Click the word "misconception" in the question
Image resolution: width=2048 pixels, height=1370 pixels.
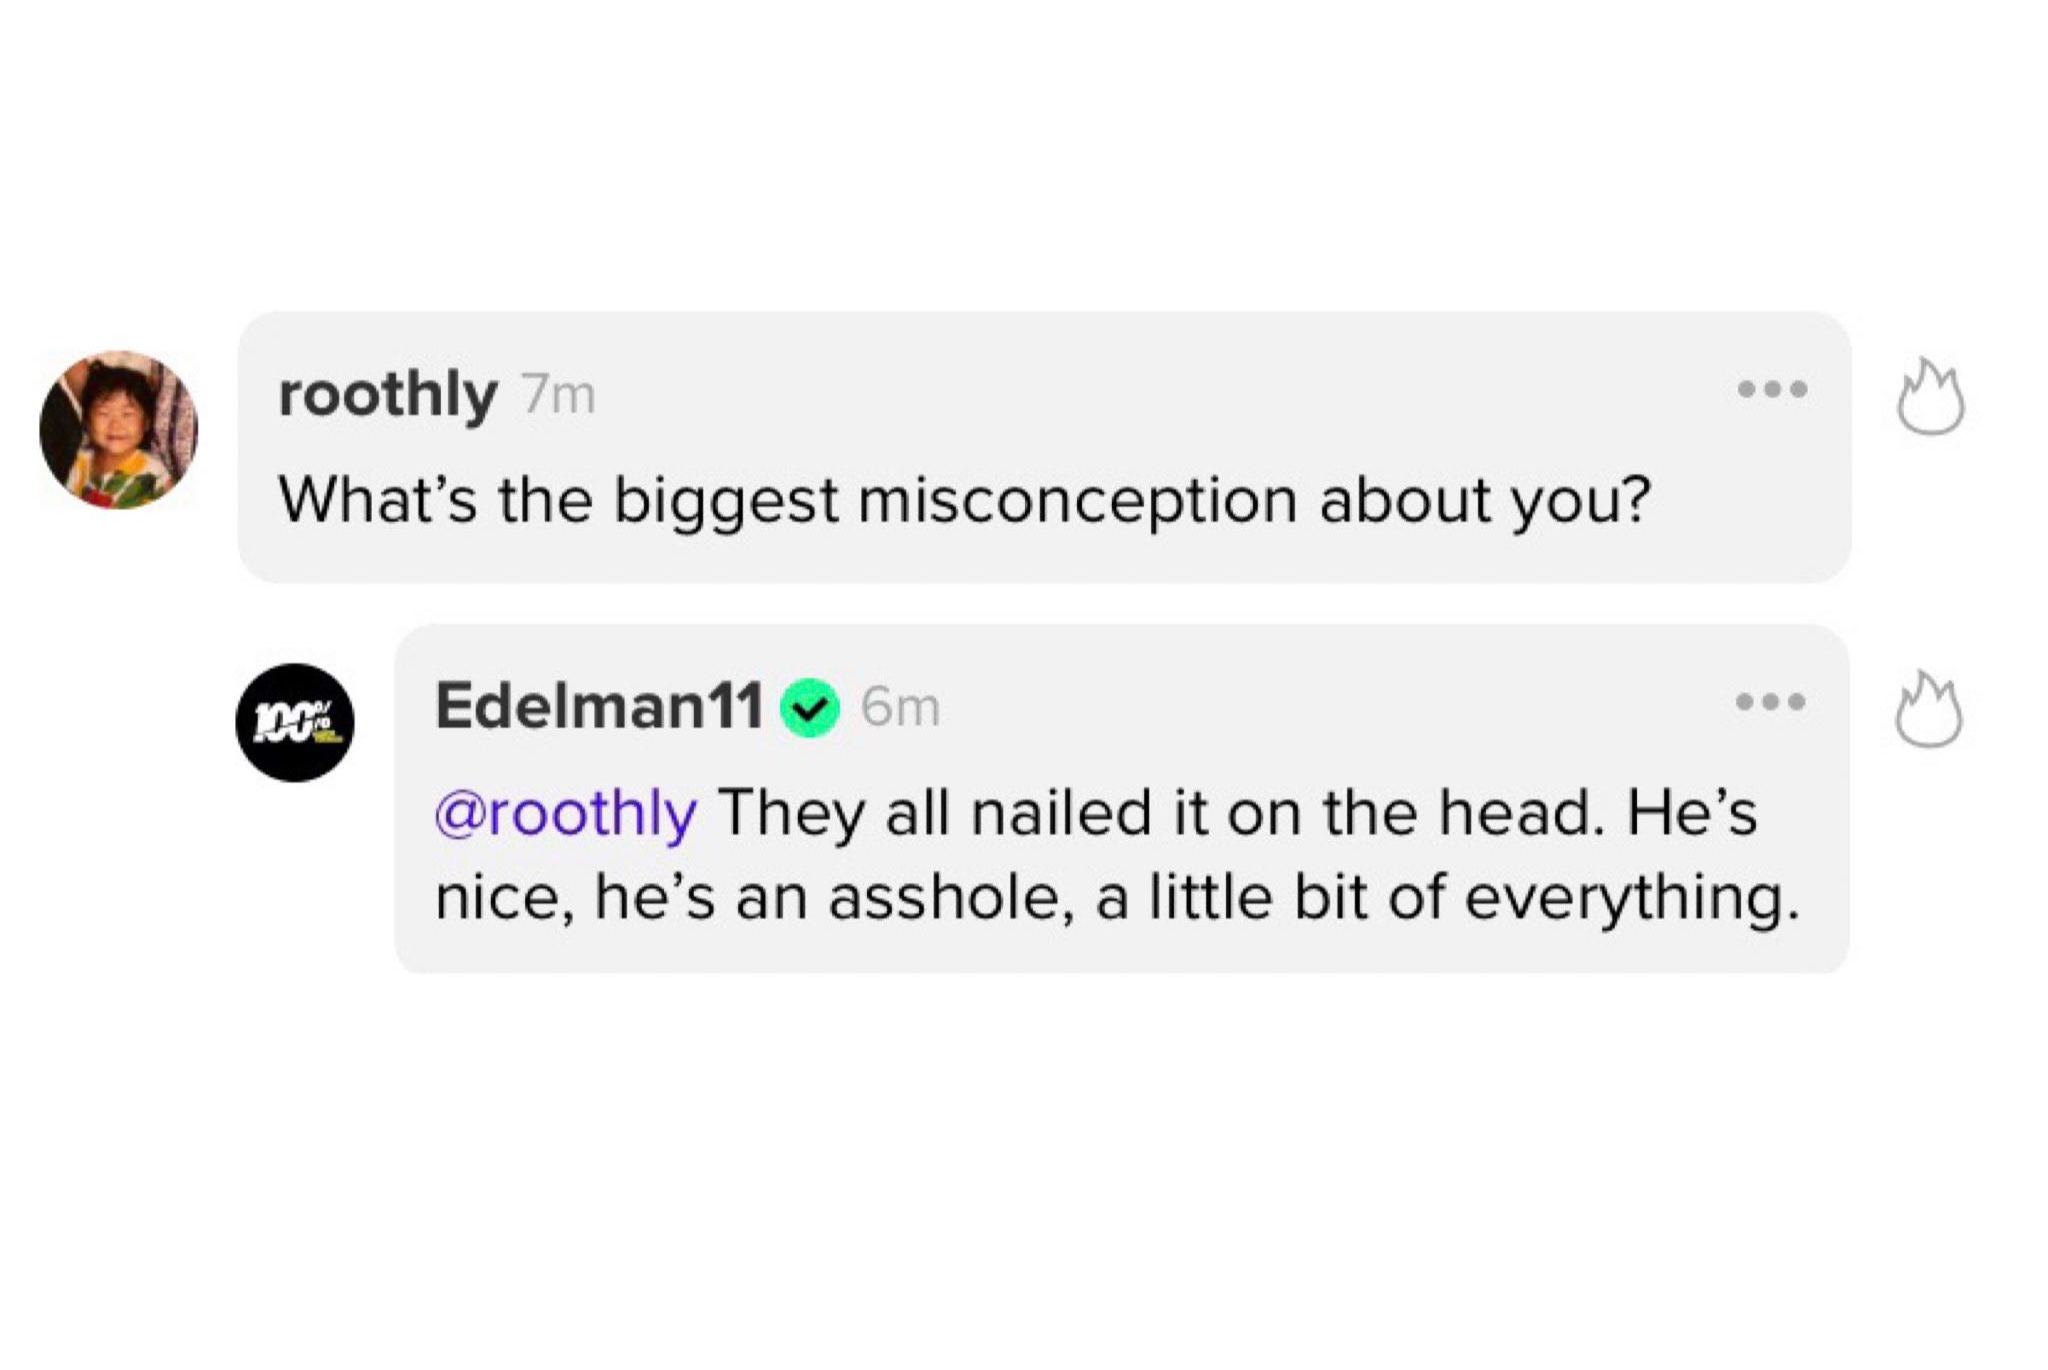1077,499
